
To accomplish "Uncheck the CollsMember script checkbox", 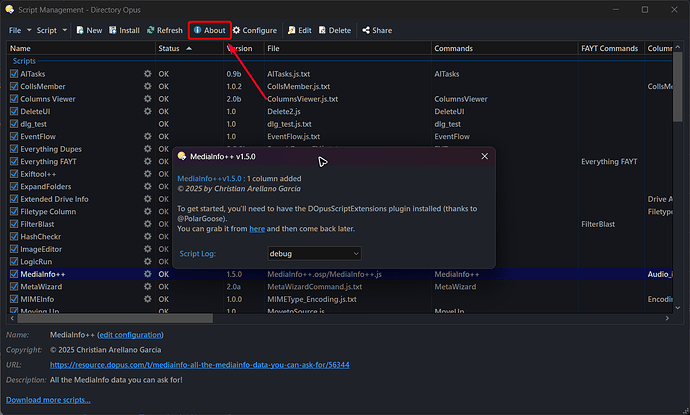I will pos(14,86).
